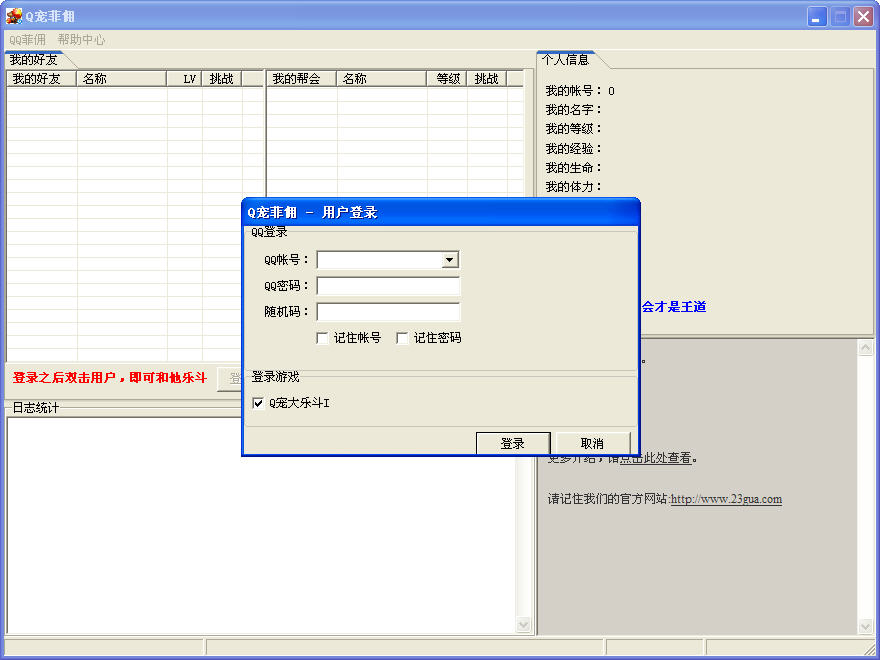
Task: Open the QQ菲佣 menu
Action: point(28,39)
